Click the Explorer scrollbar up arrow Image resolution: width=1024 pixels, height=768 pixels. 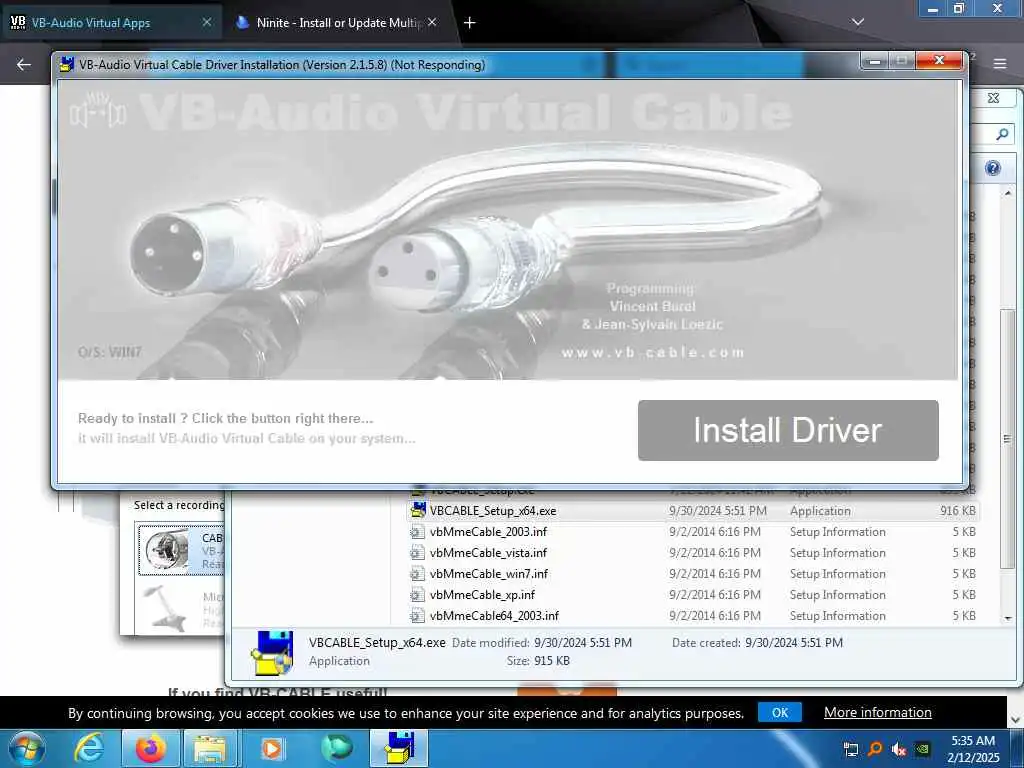1008,194
